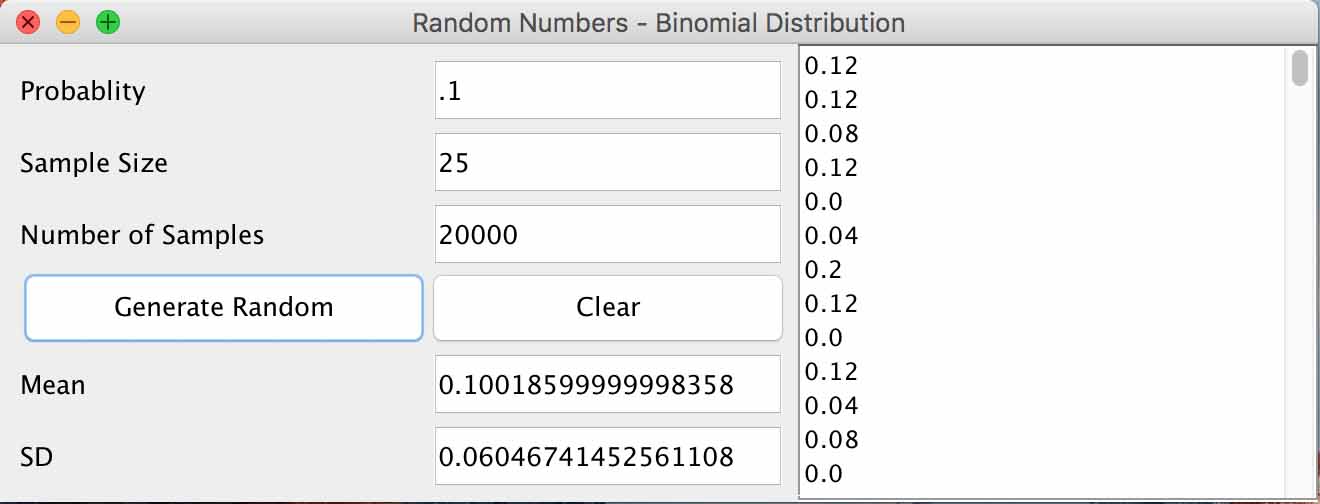Select the Mean output field
This screenshot has width=1320, height=504.
pyautogui.click(x=608, y=384)
